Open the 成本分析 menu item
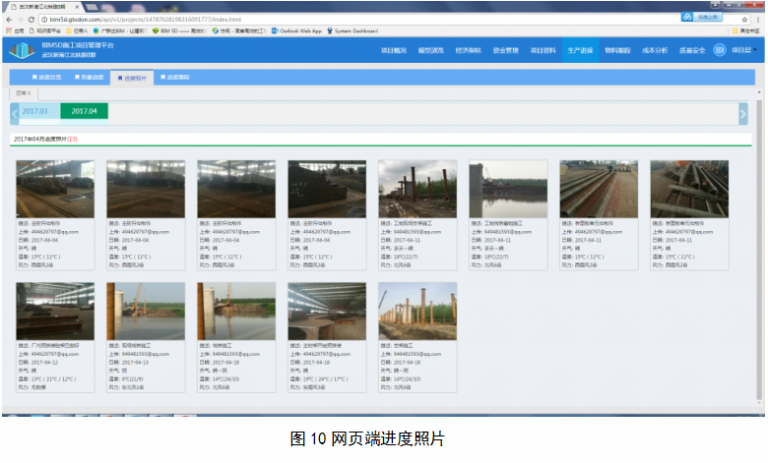 pos(654,50)
